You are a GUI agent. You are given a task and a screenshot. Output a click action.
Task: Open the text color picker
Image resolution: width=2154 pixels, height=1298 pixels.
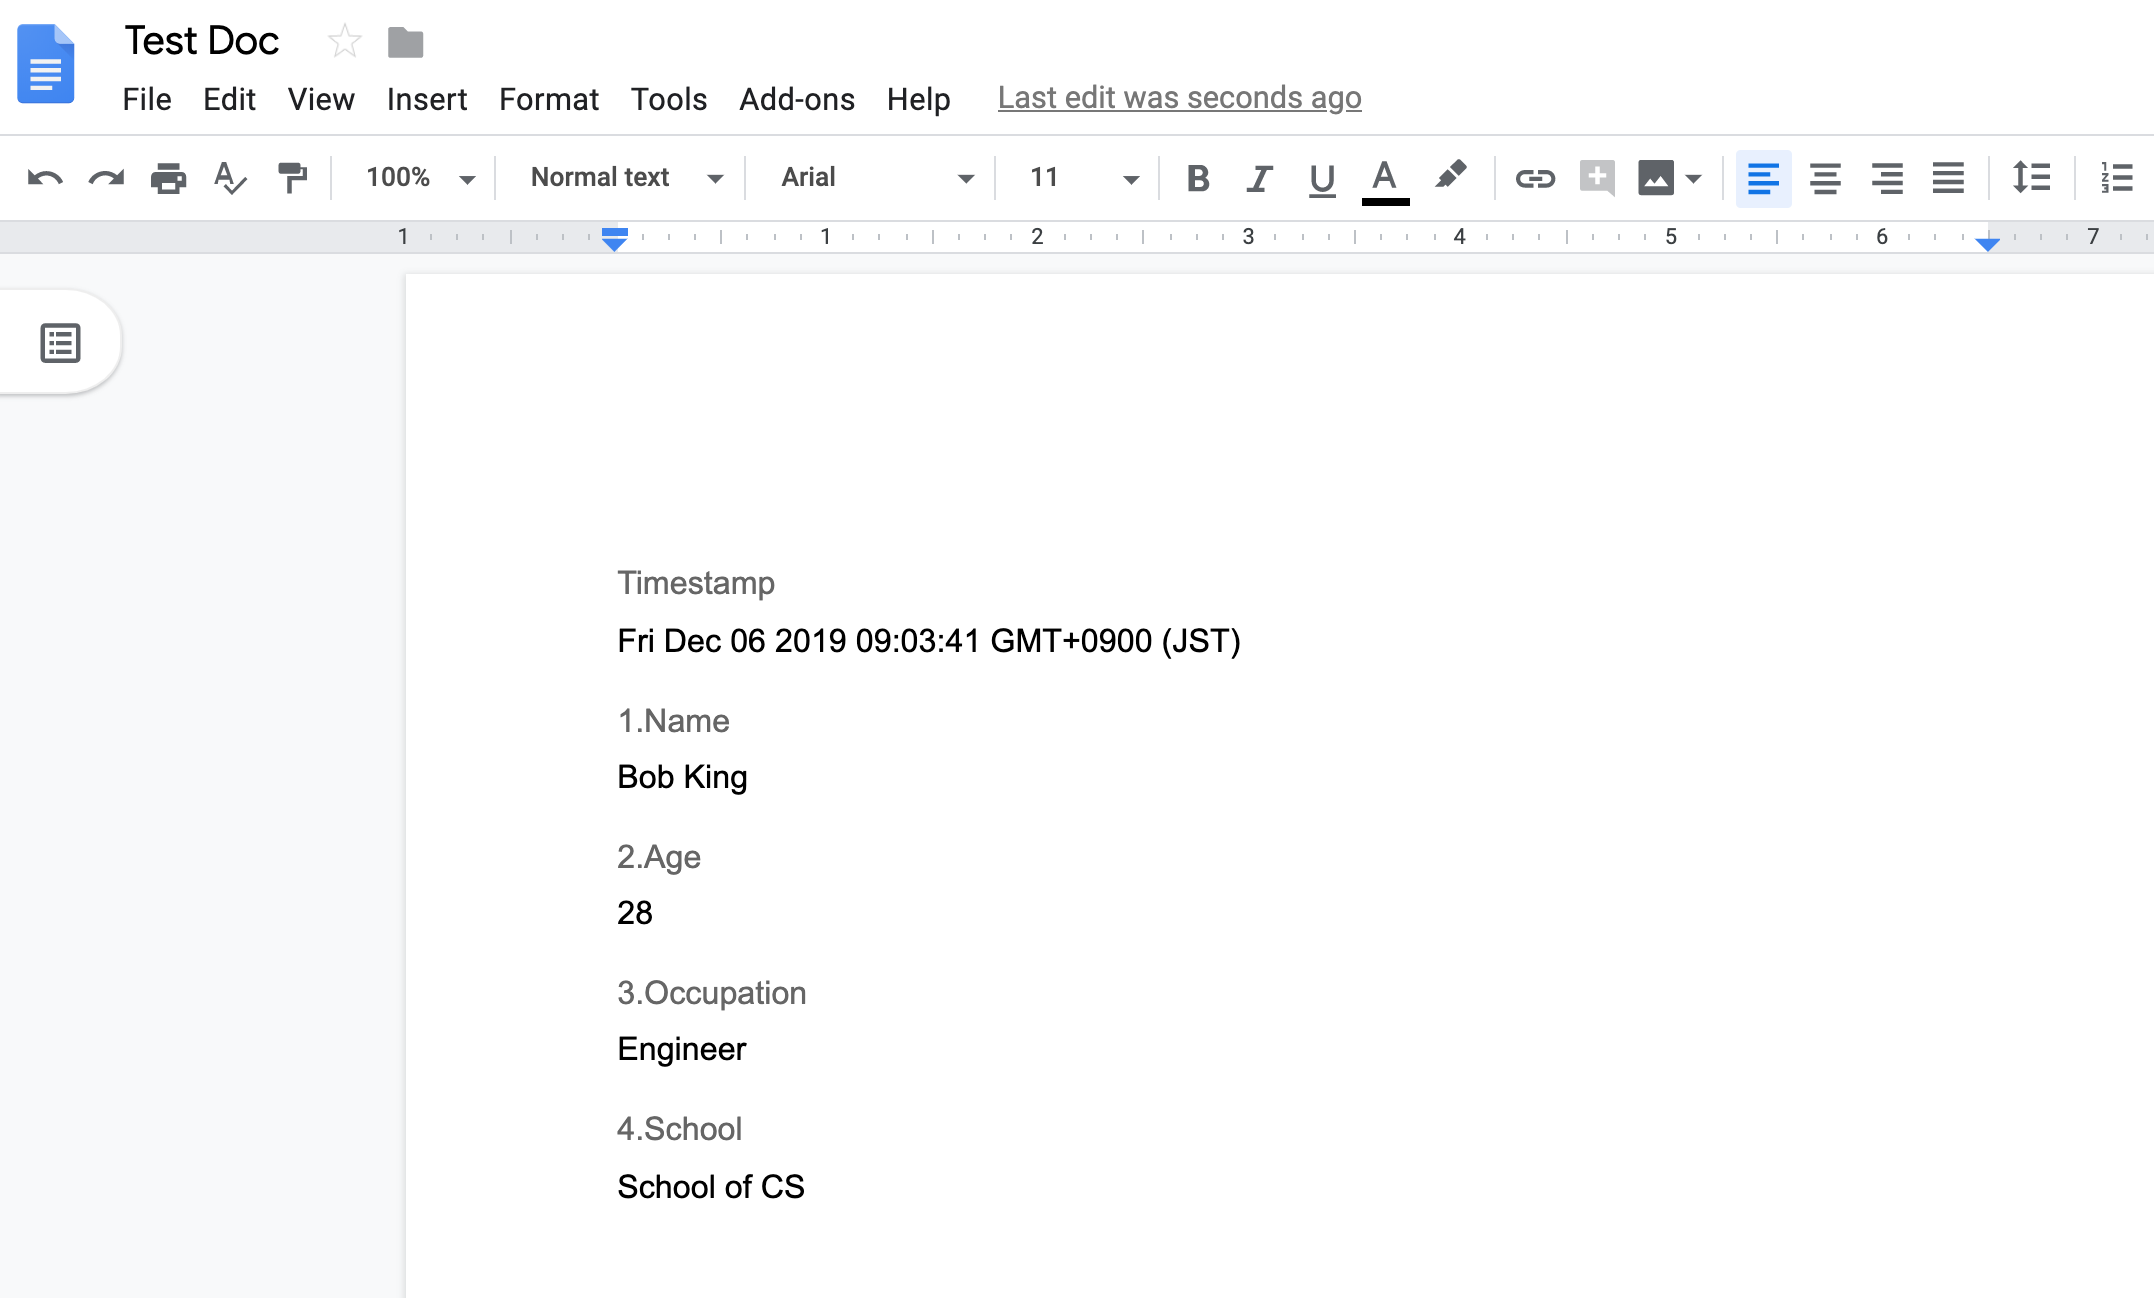coord(1384,178)
